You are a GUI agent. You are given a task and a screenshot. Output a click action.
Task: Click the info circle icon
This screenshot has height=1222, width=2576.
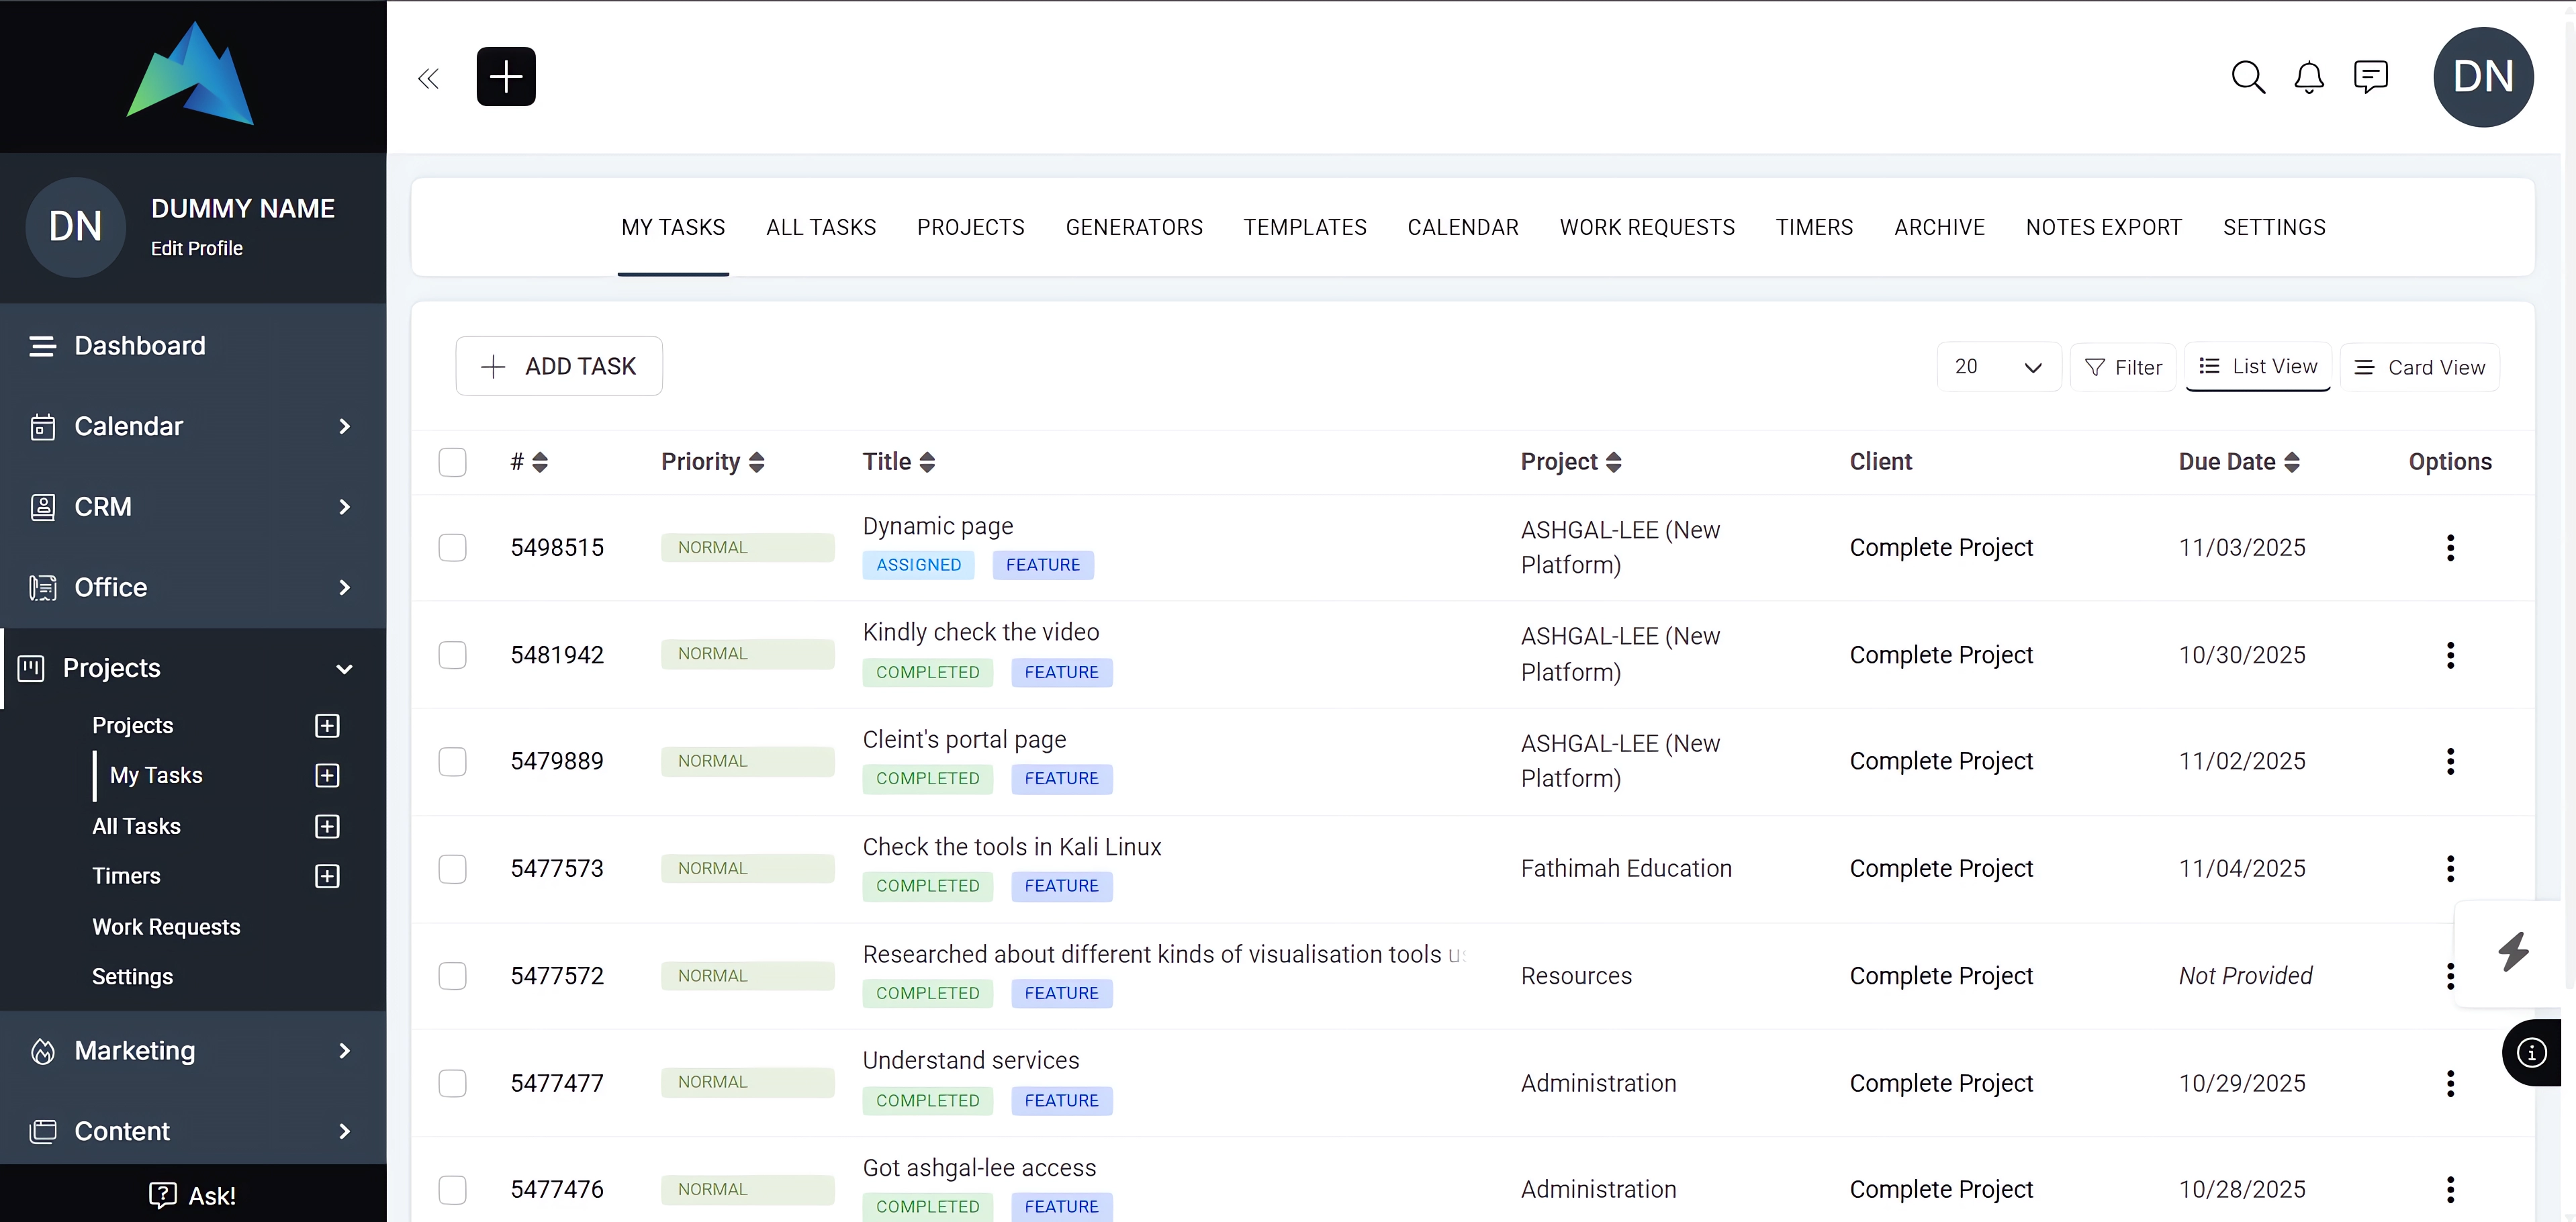[2531, 1052]
